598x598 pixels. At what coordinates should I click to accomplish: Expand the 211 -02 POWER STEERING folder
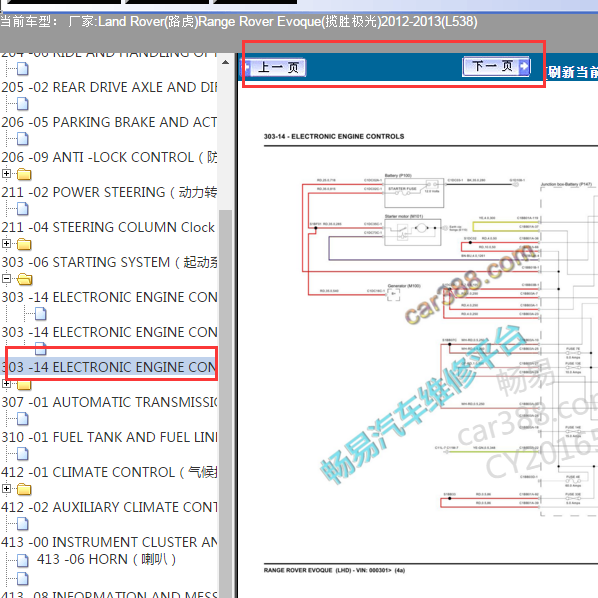point(6,174)
